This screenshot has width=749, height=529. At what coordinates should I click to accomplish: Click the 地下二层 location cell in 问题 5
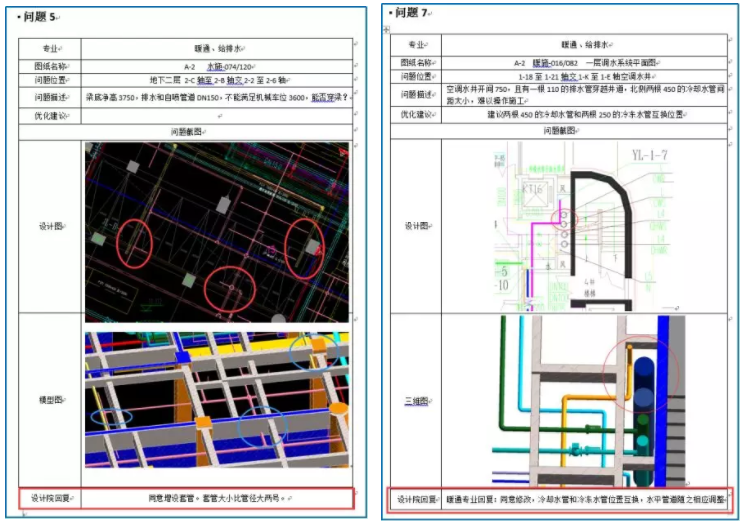[216, 80]
